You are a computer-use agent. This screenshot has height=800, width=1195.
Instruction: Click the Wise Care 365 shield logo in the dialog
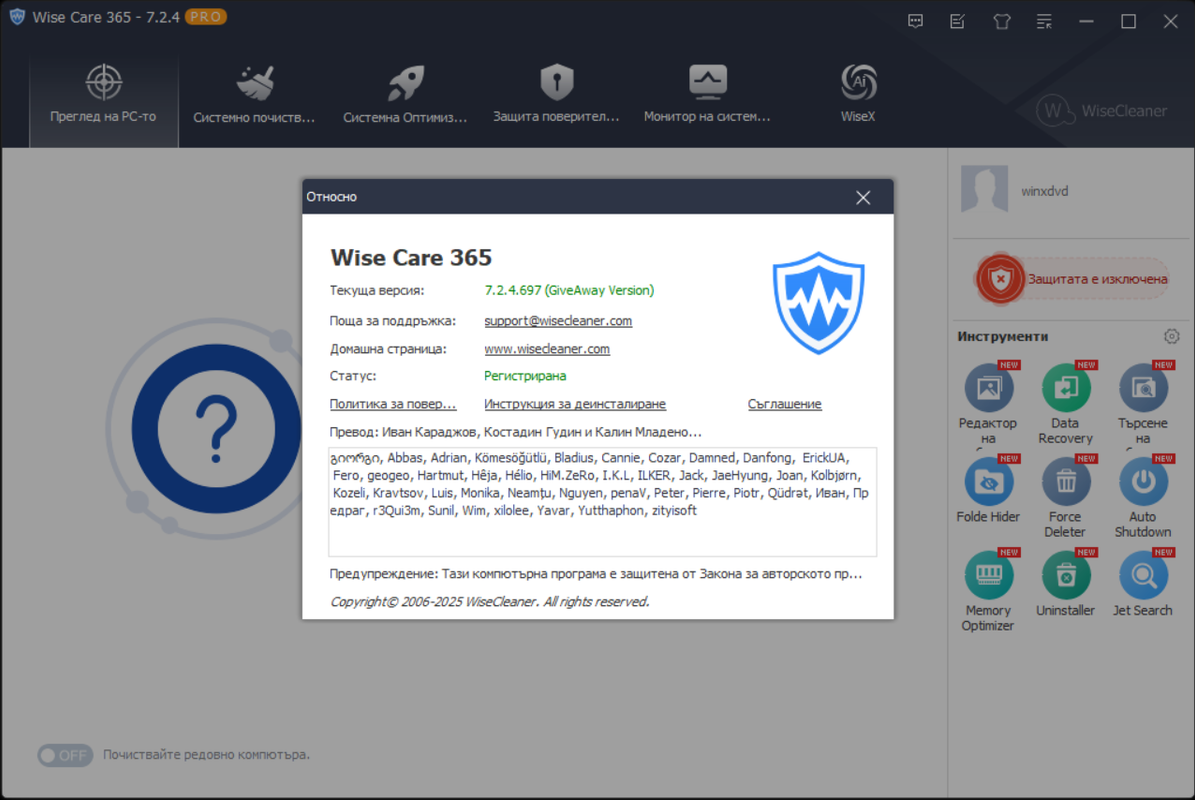click(x=819, y=303)
